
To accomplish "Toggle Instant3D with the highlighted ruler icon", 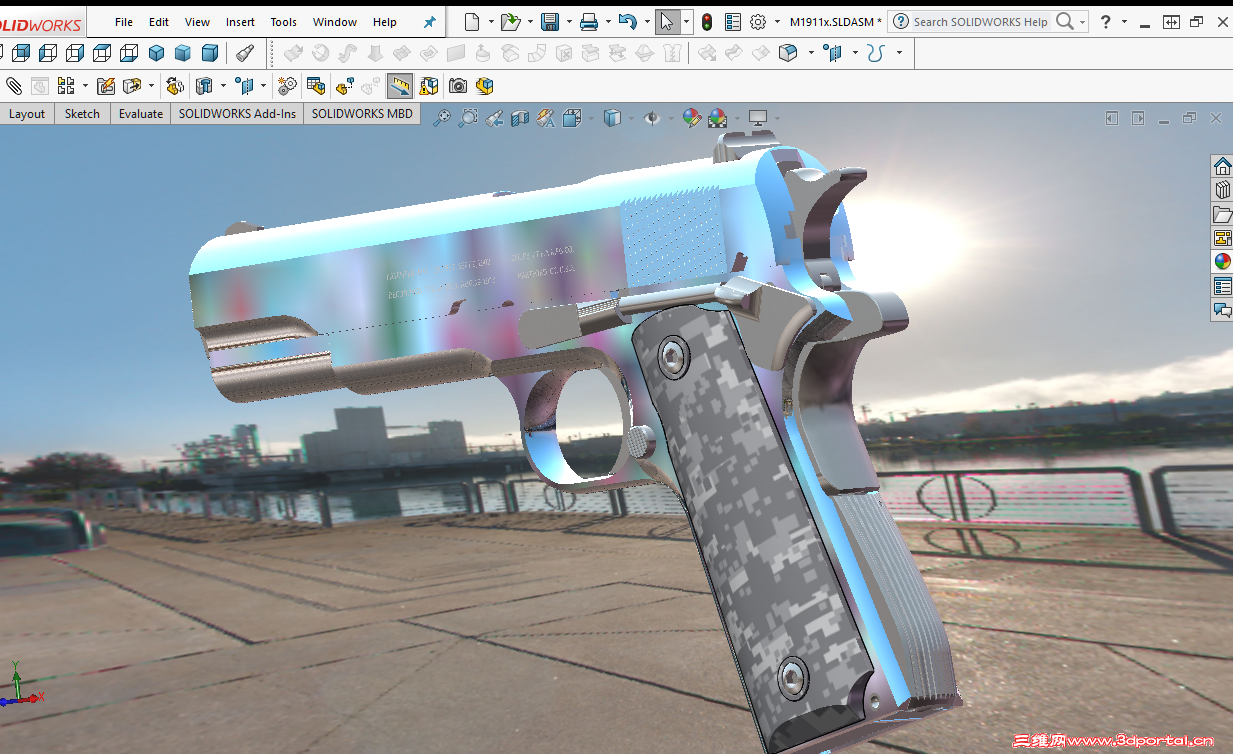I will click(399, 86).
